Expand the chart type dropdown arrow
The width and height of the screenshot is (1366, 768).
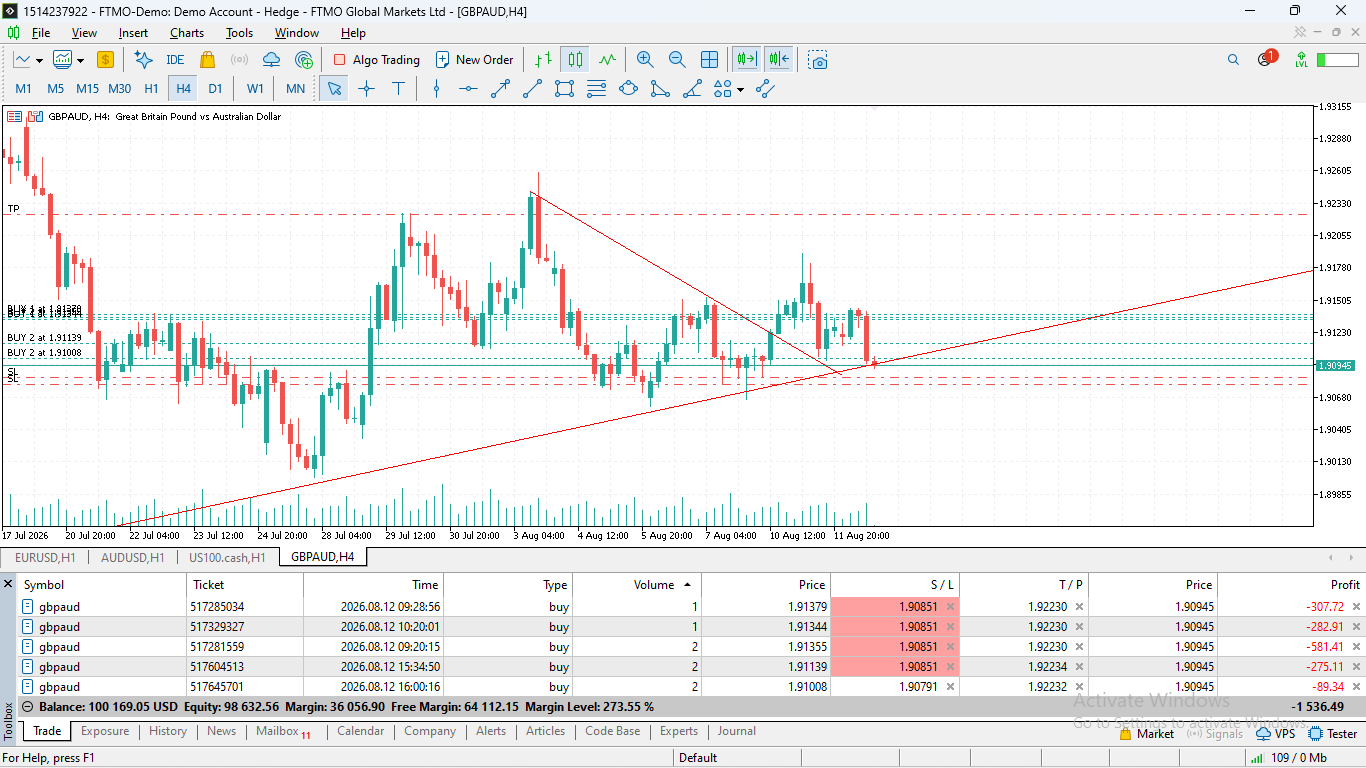tap(81, 60)
